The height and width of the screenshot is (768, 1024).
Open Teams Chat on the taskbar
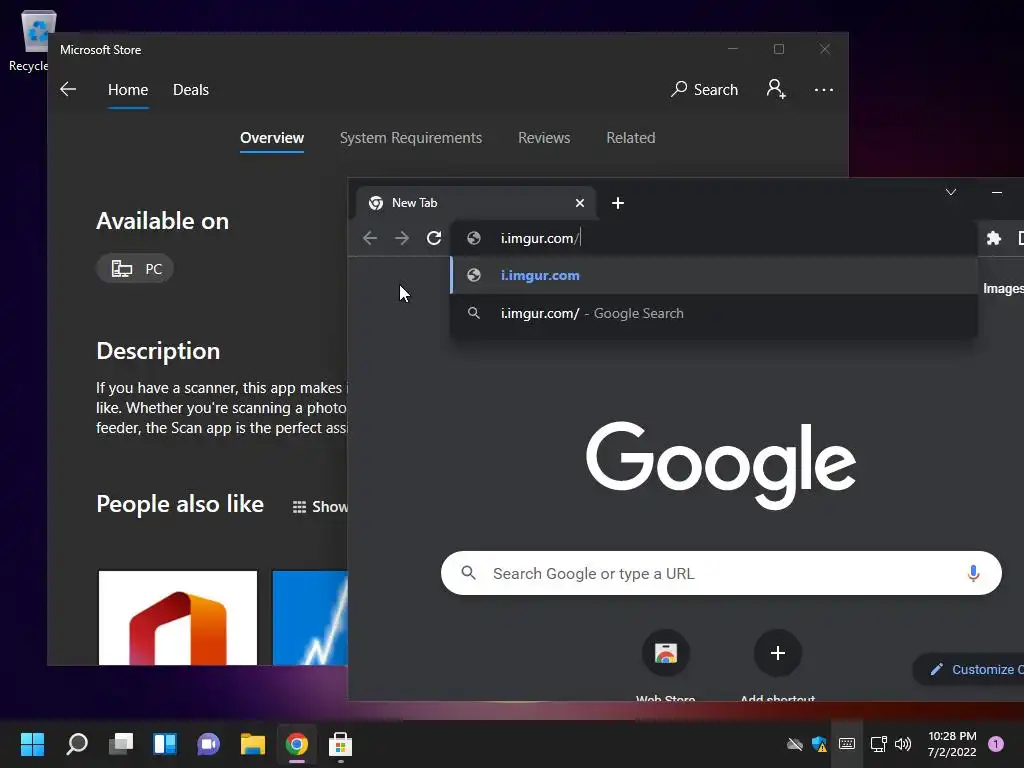208,744
